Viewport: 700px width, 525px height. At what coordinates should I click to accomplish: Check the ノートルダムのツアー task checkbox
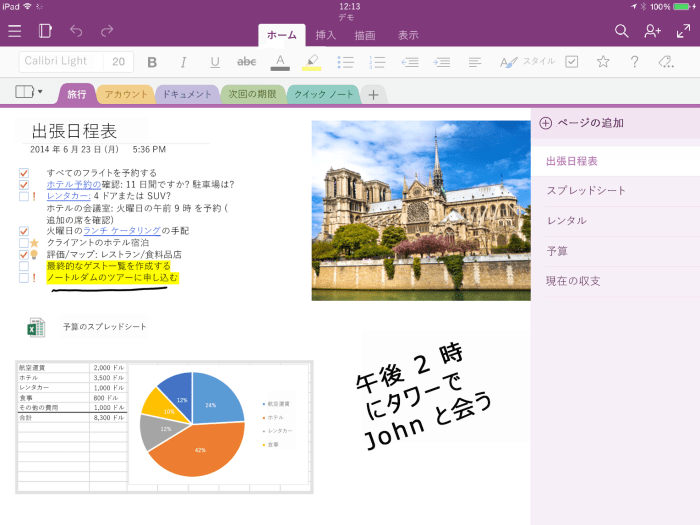(24, 278)
